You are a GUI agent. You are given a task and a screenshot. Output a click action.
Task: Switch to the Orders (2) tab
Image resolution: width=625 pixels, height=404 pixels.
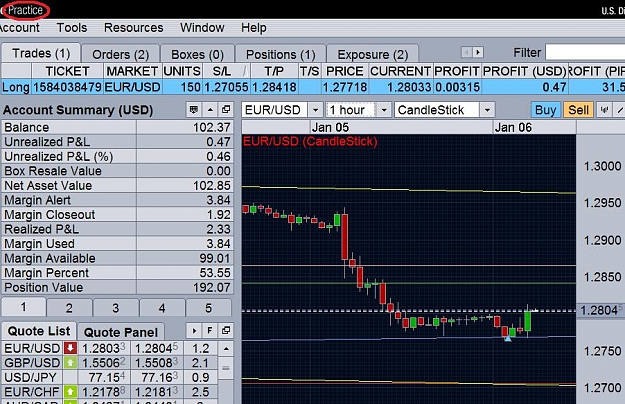click(120, 54)
